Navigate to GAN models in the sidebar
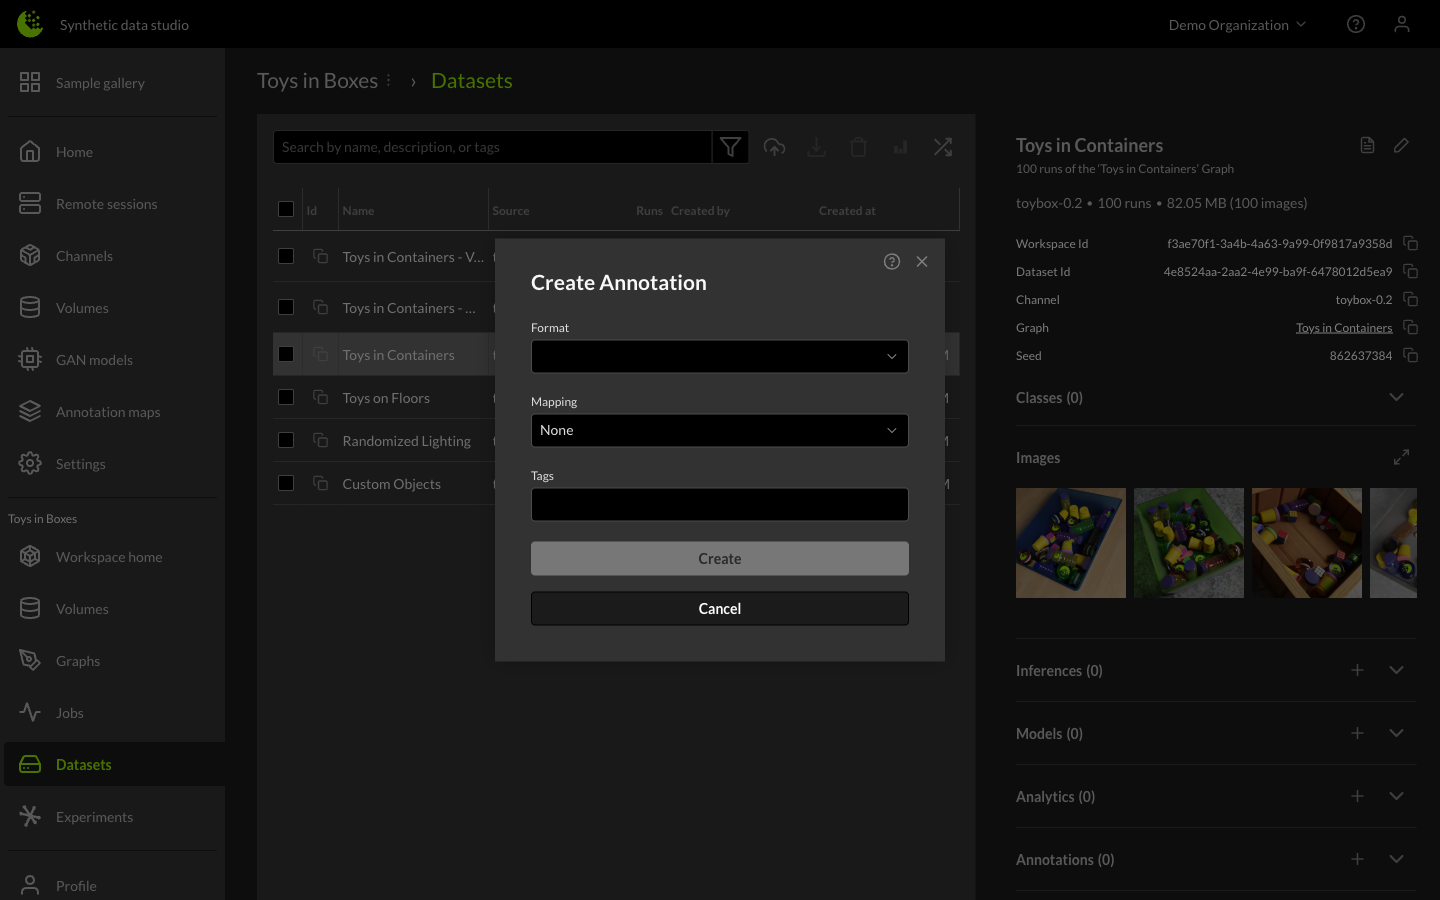Viewport: 1440px width, 900px height. [x=94, y=359]
